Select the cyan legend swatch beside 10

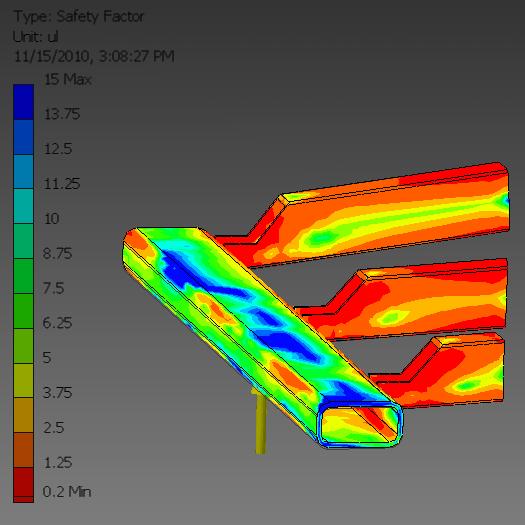pyautogui.click(x=23, y=206)
